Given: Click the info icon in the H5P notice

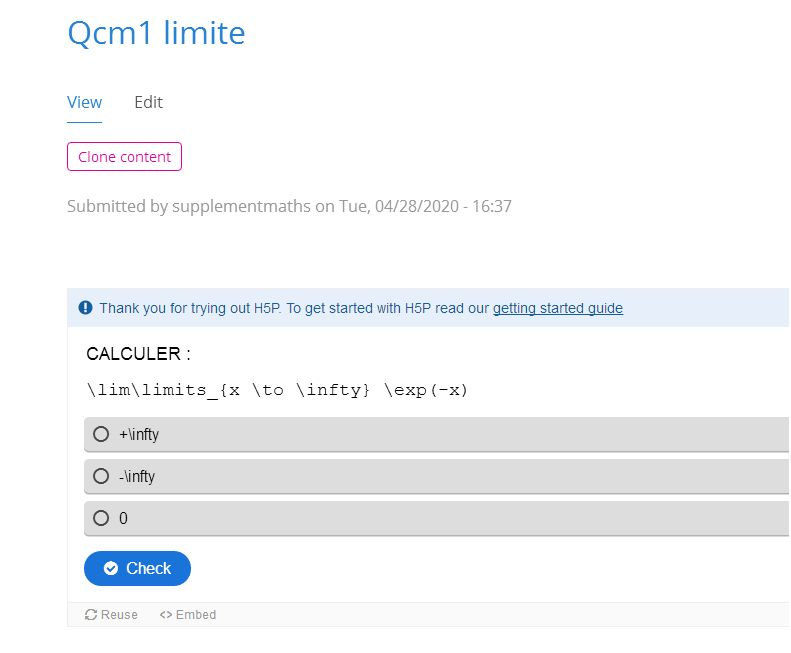Looking at the screenshot, I should coord(85,308).
